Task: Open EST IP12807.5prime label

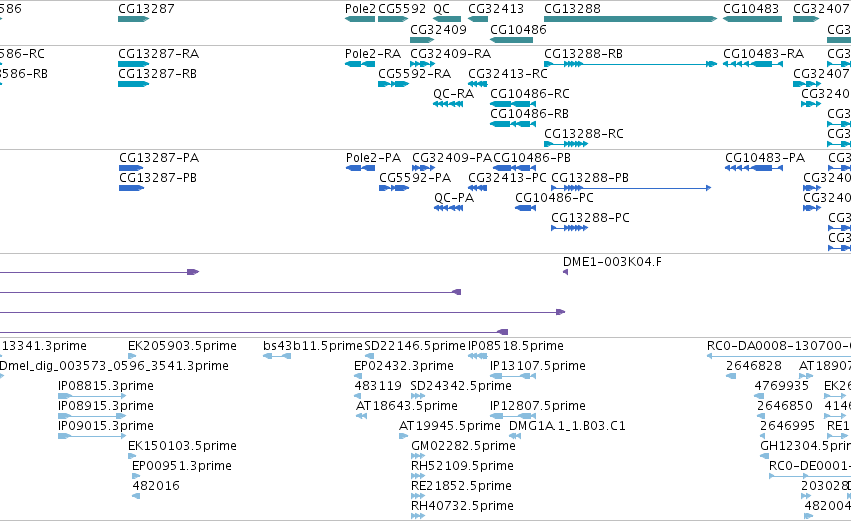Action: 538,406
